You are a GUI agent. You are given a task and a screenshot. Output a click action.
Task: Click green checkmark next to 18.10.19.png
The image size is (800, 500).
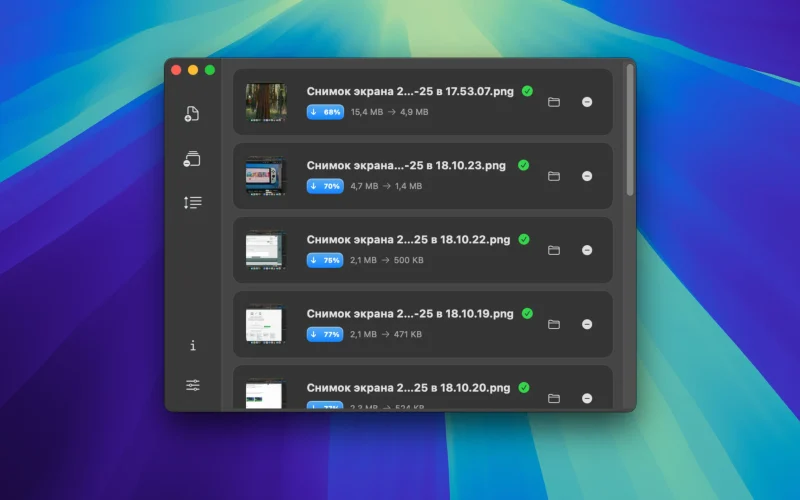click(x=528, y=313)
